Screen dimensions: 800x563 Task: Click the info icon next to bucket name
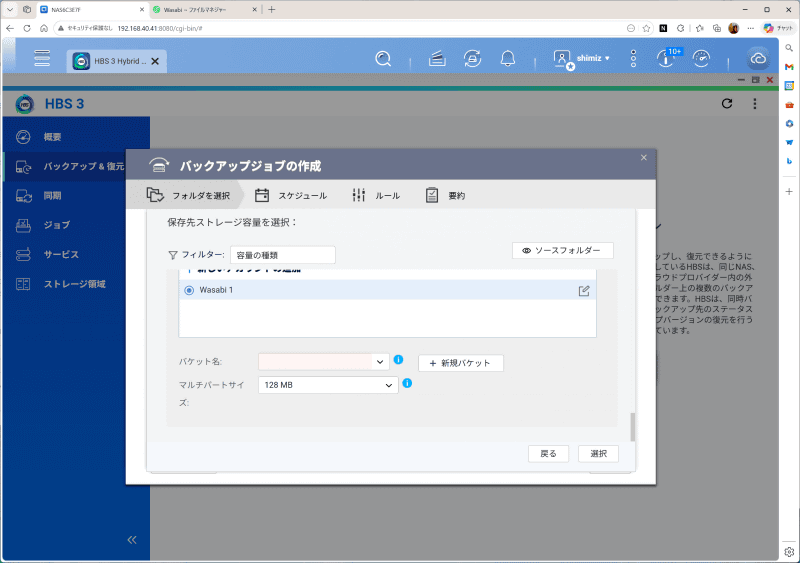coord(398,359)
